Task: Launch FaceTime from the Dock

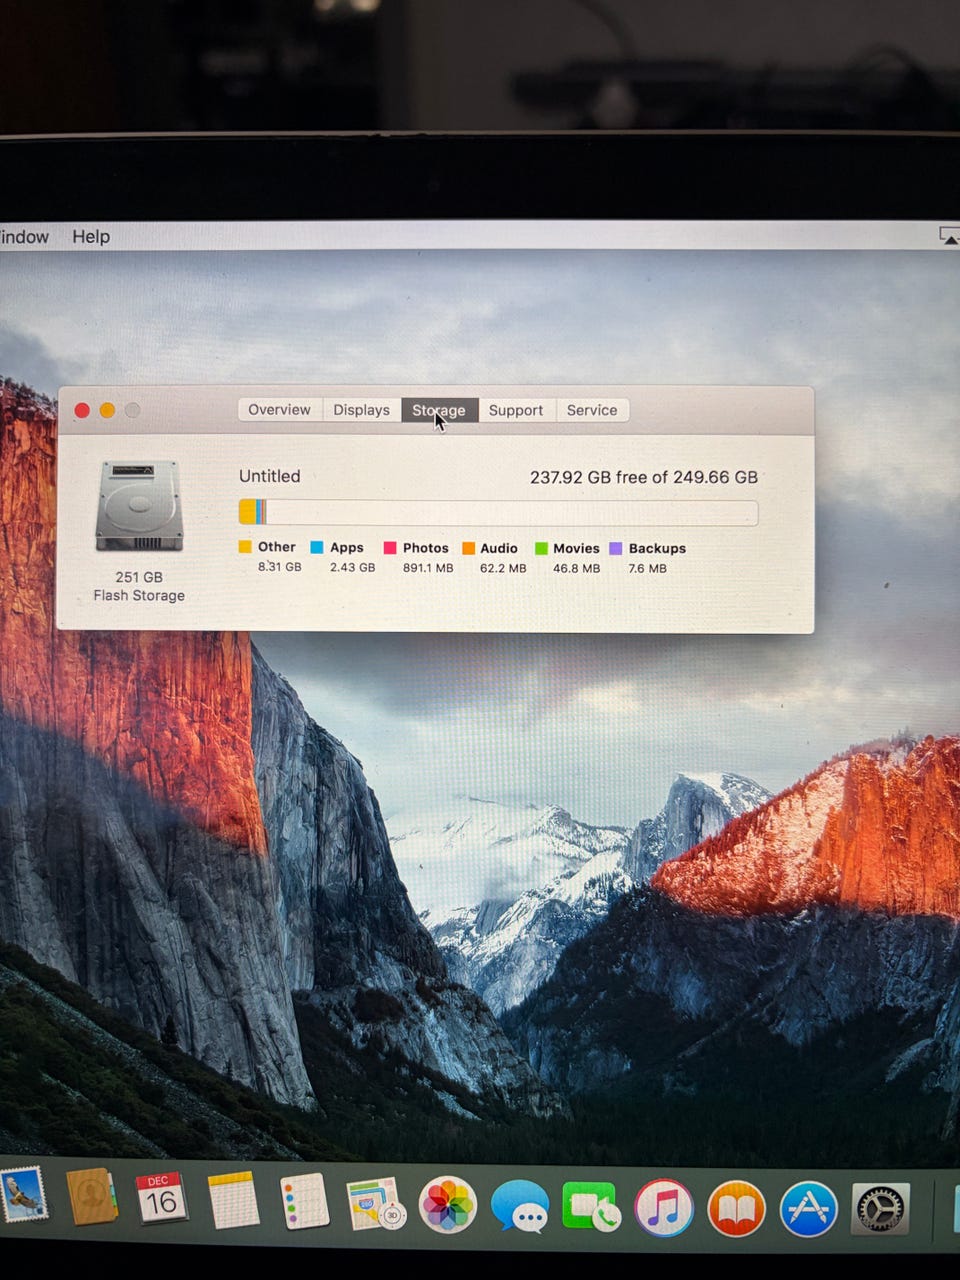Action: [x=592, y=1207]
